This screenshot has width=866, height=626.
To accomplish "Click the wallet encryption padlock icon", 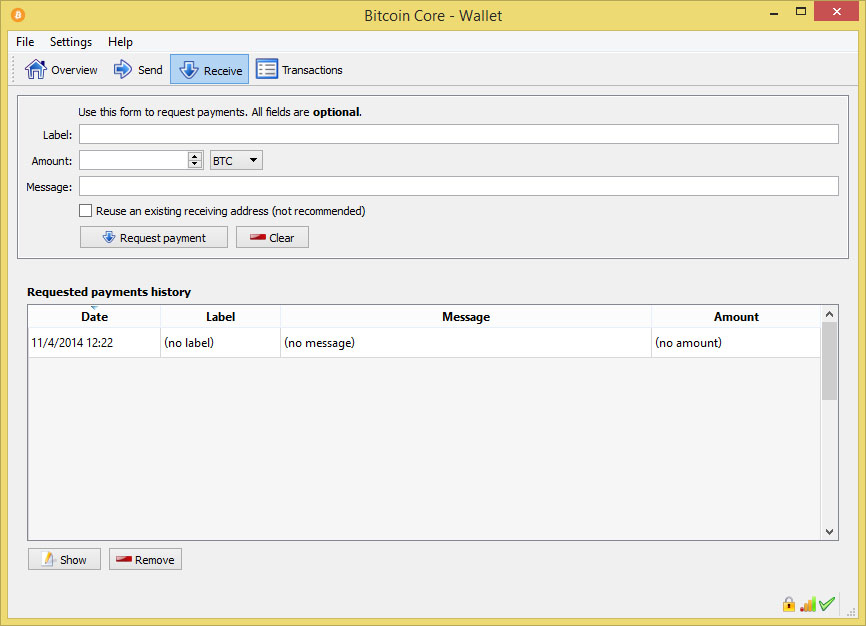I will tap(789, 604).
